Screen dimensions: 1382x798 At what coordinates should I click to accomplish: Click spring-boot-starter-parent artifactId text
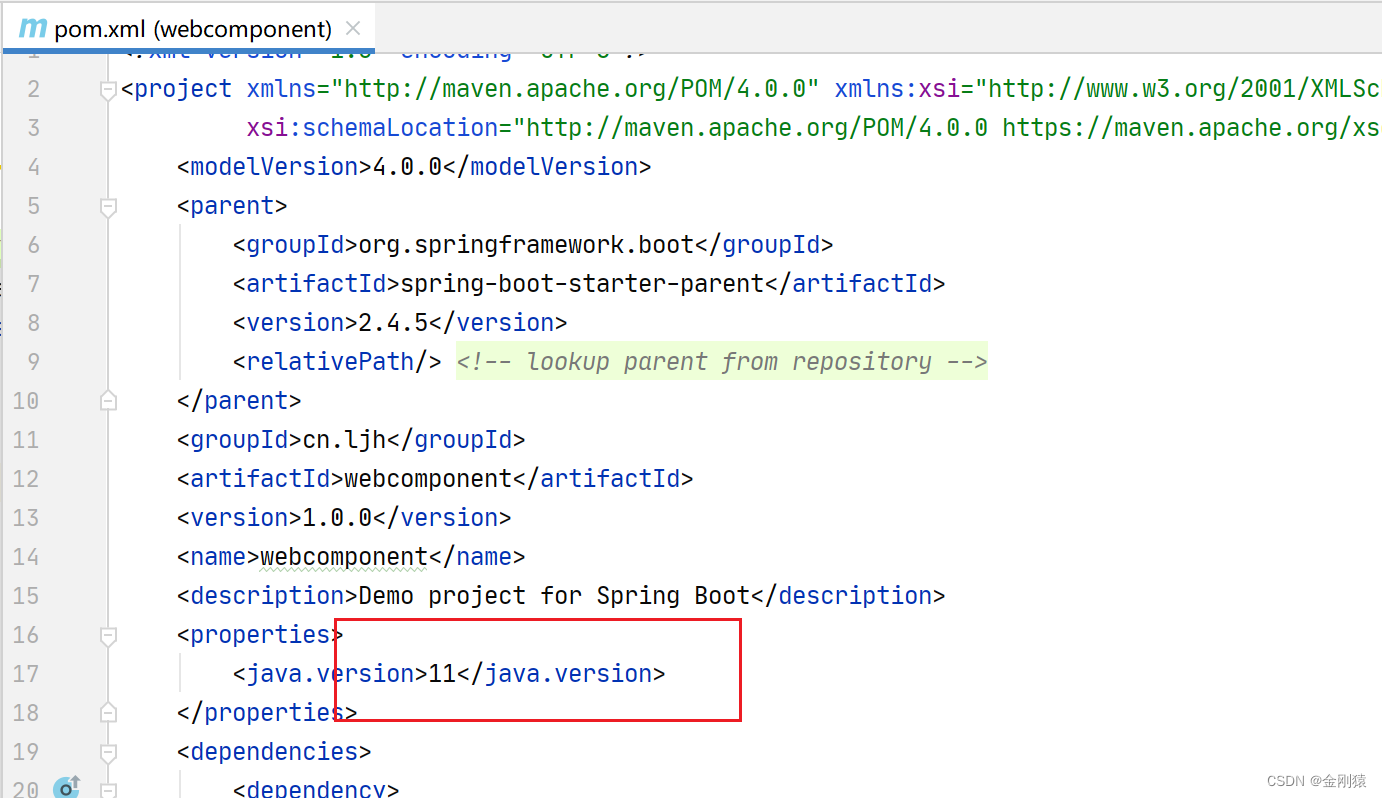(x=582, y=284)
